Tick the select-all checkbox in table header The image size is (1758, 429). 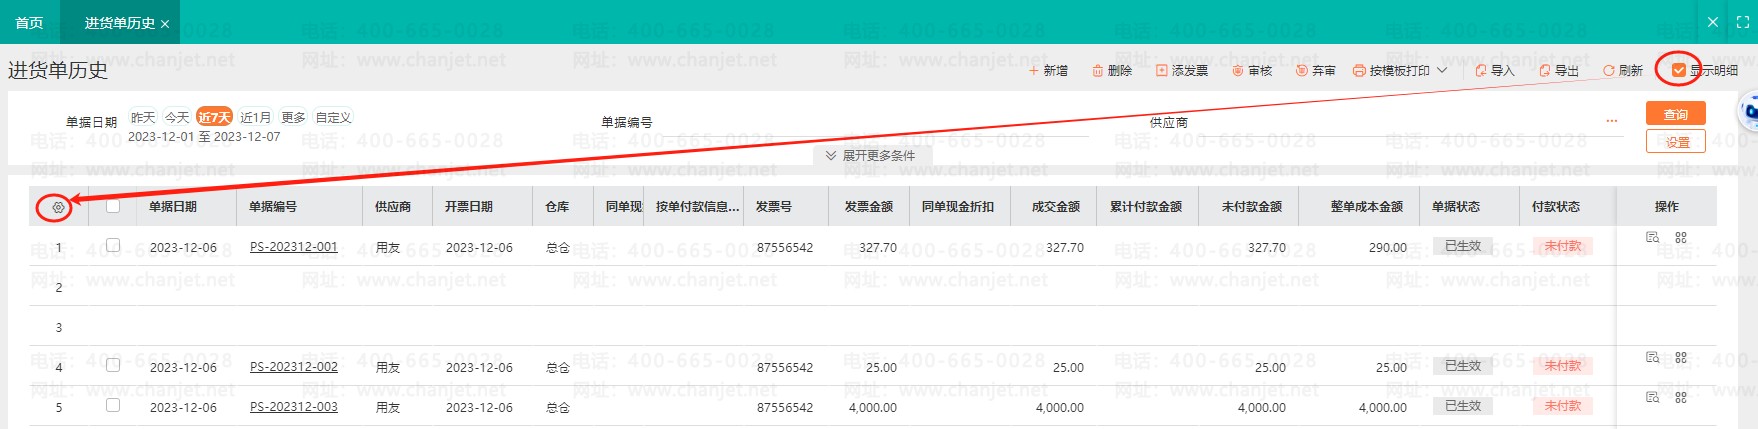coord(113,206)
